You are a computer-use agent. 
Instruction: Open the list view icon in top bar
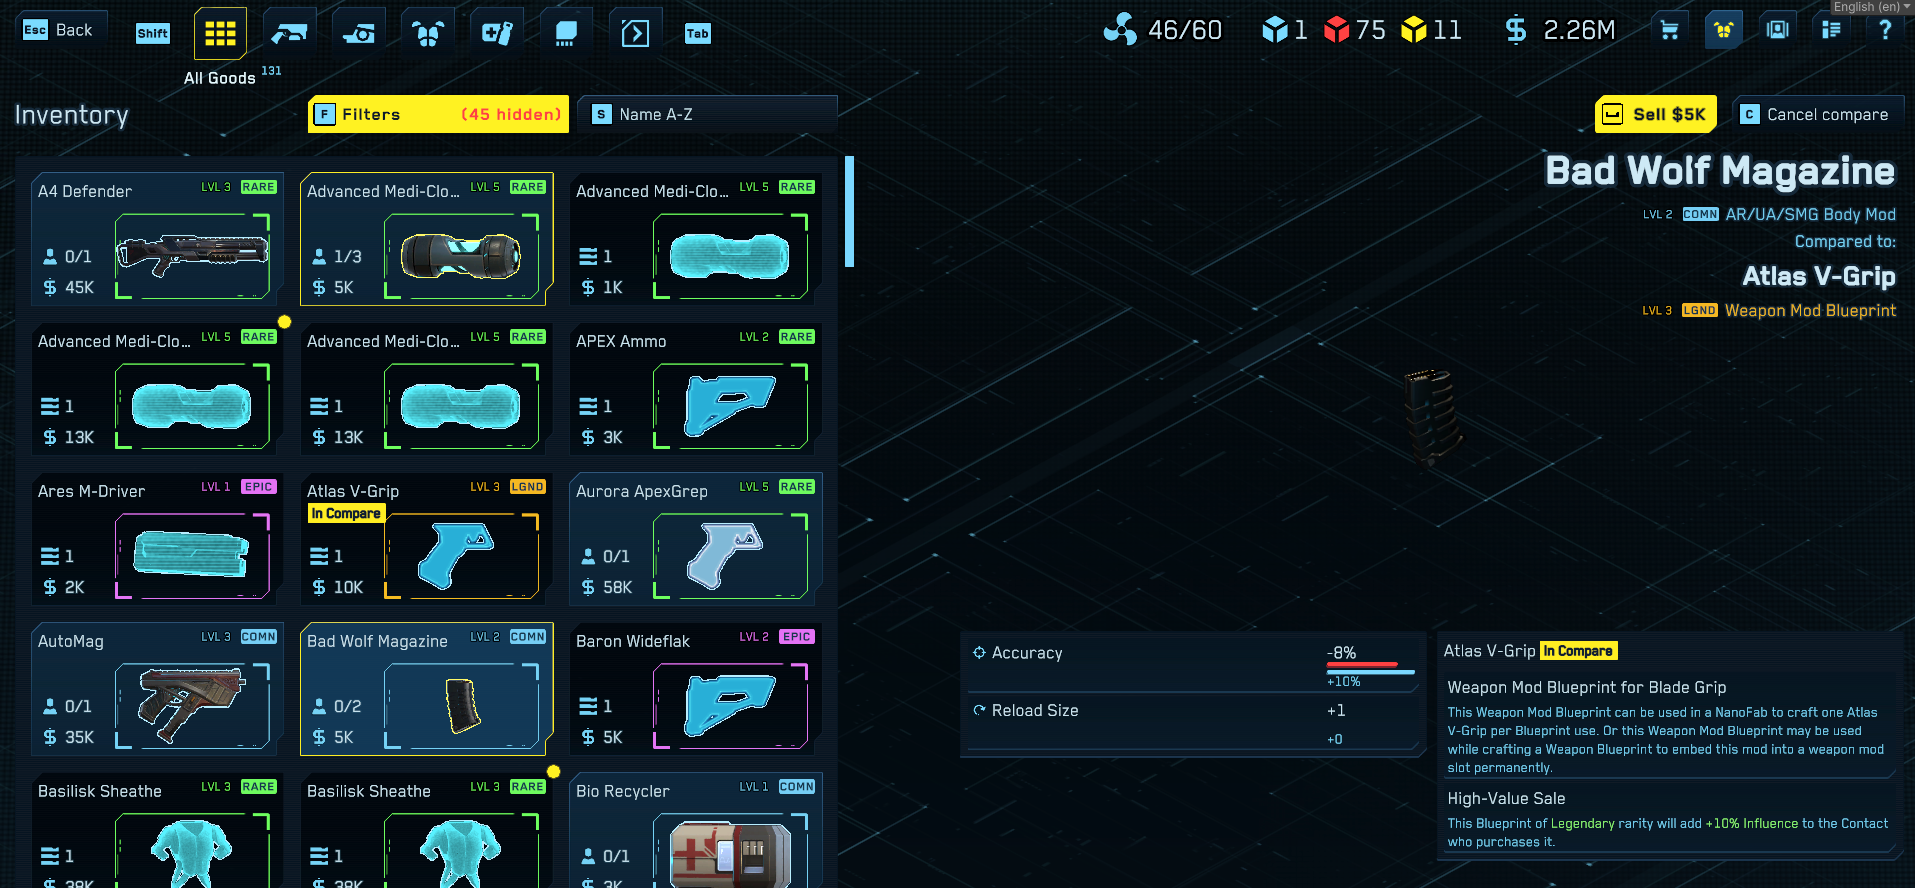pos(1831,30)
